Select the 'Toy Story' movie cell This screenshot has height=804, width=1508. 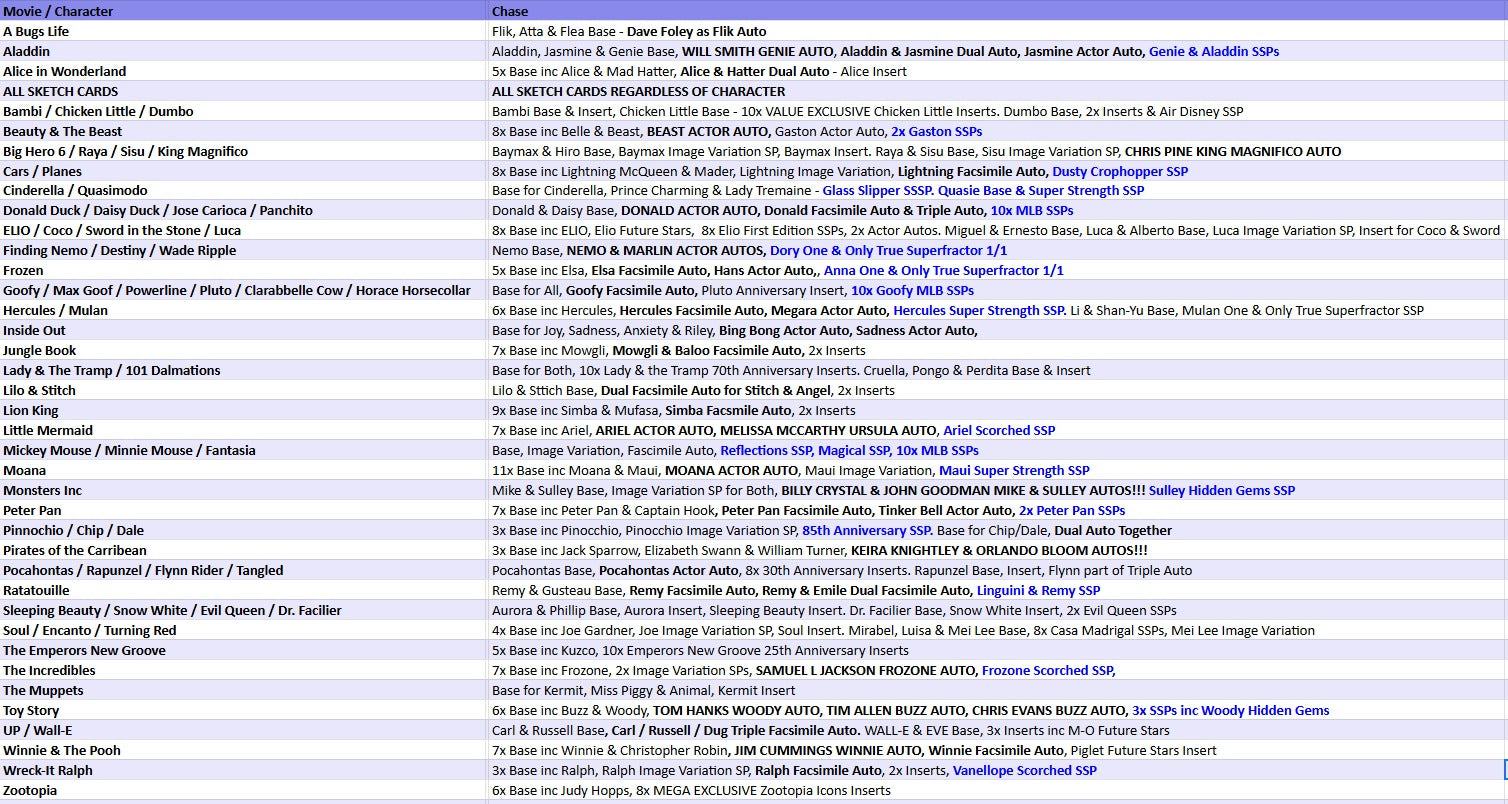pos(31,710)
